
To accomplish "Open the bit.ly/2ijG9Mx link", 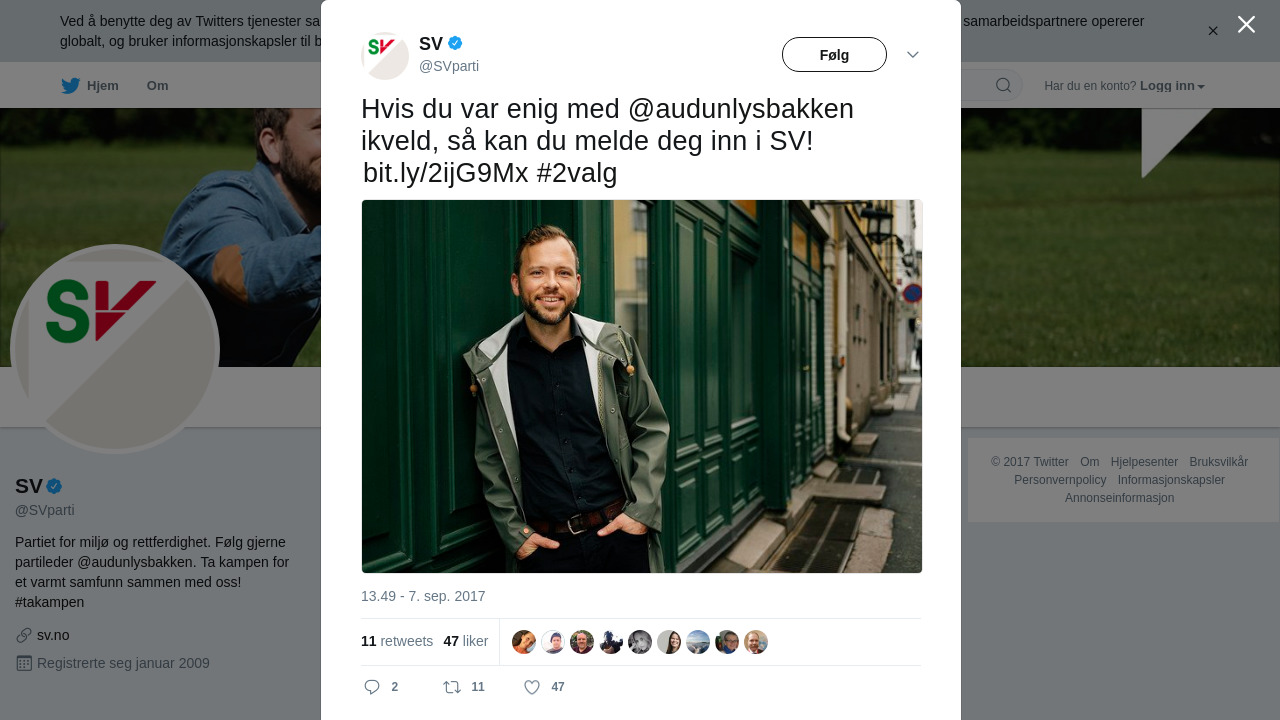I will [445, 173].
